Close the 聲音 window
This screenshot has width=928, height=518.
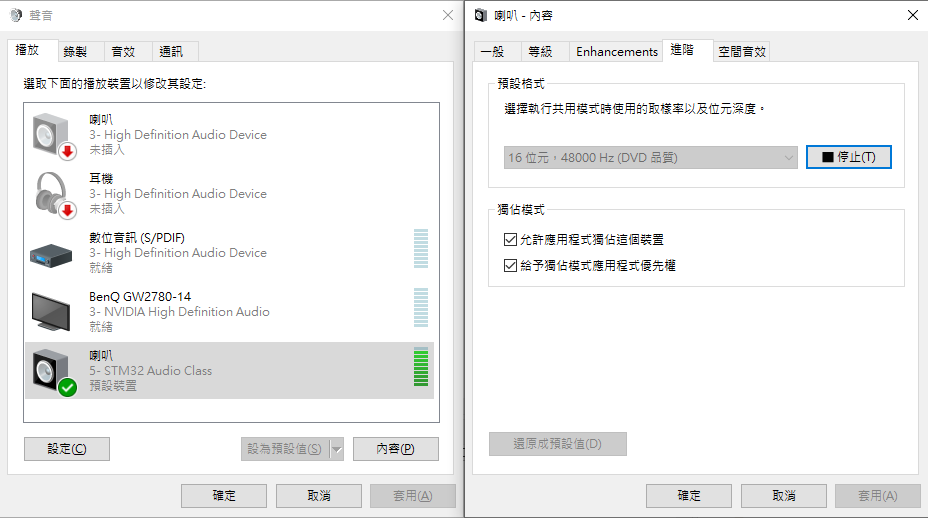pos(448,15)
